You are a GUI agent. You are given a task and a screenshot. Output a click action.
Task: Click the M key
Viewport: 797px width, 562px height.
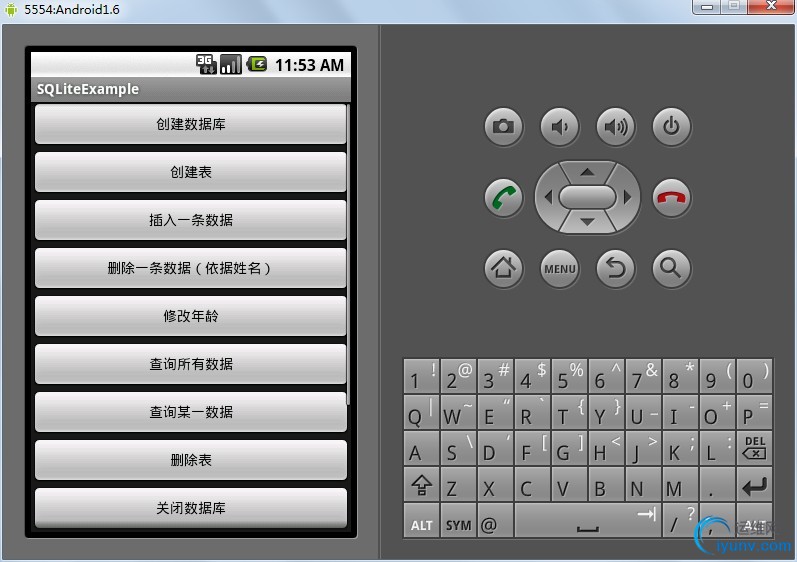click(680, 485)
